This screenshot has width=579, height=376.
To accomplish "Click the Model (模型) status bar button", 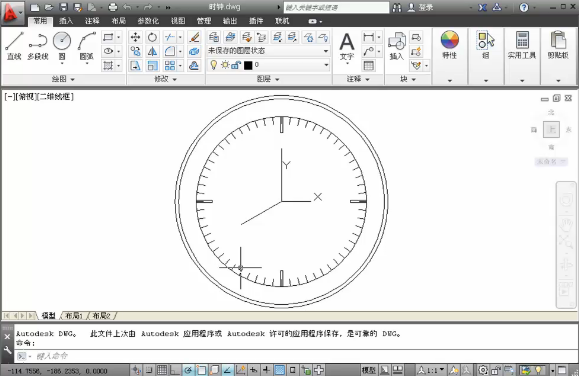I will click(x=369, y=370).
